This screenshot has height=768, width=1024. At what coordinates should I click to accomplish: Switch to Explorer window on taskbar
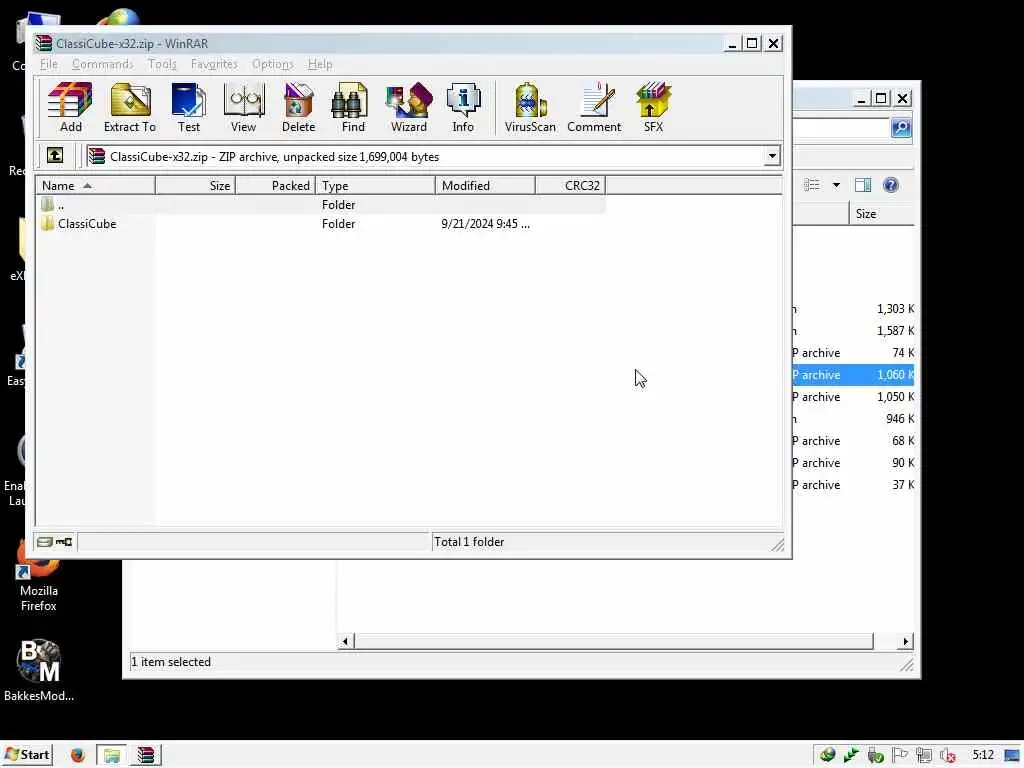(112, 755)
